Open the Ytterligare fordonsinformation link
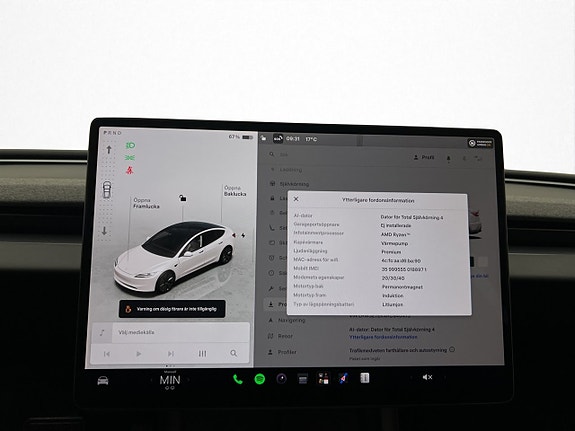The width and height of the screenshot is (575, 431). [383, 337]
